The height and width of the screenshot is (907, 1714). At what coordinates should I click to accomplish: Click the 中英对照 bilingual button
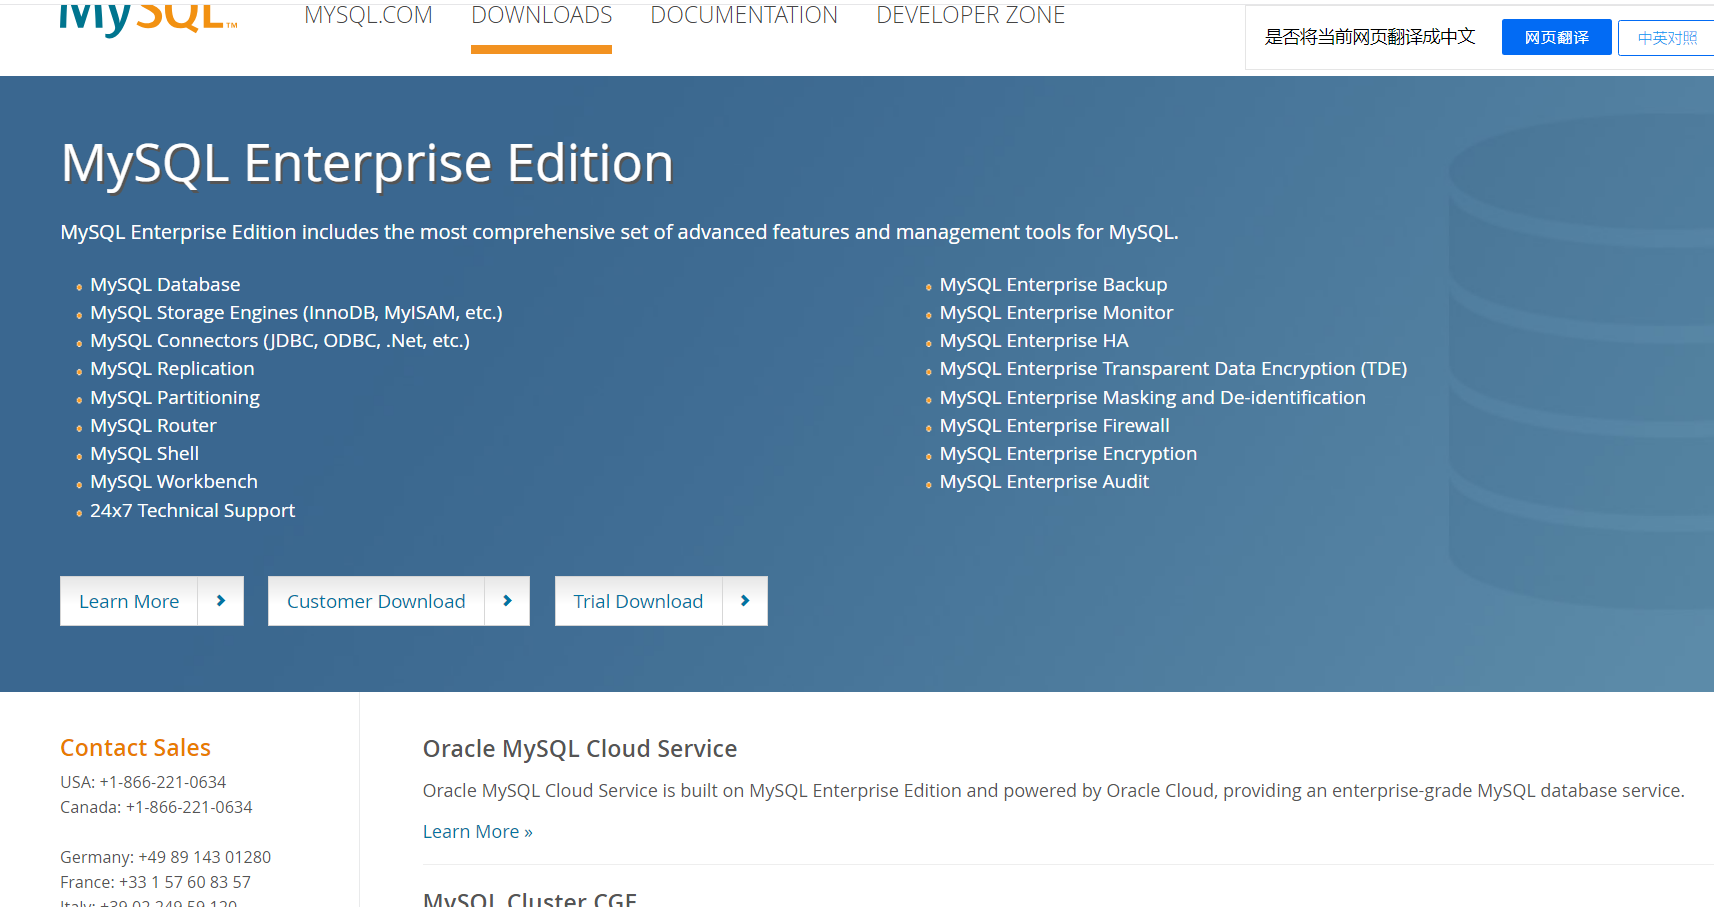click(1666, 37)
